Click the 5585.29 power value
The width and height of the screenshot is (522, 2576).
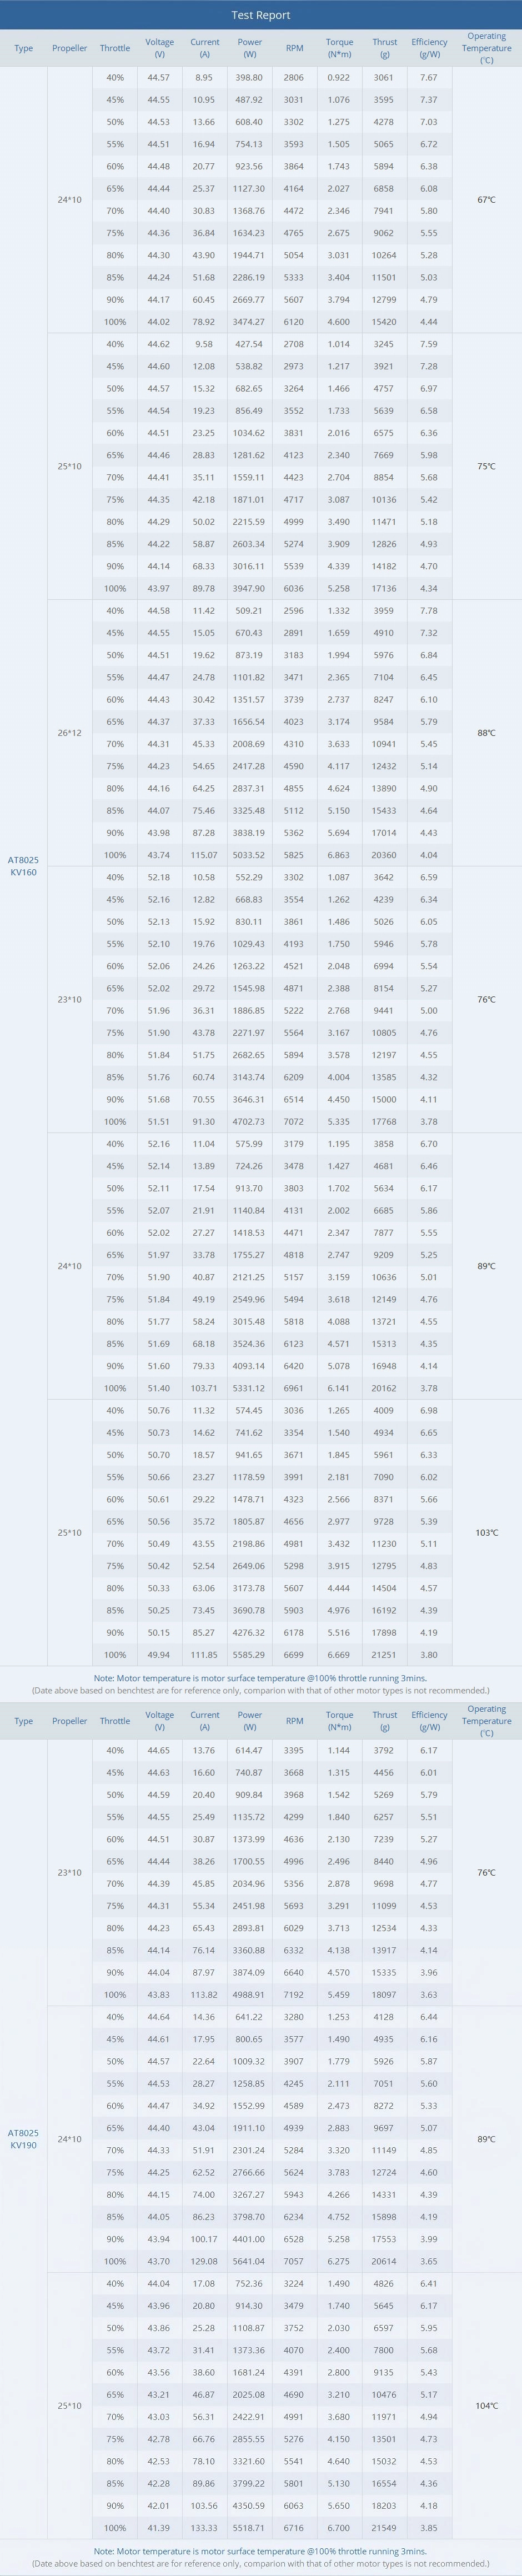(250, 1655)
